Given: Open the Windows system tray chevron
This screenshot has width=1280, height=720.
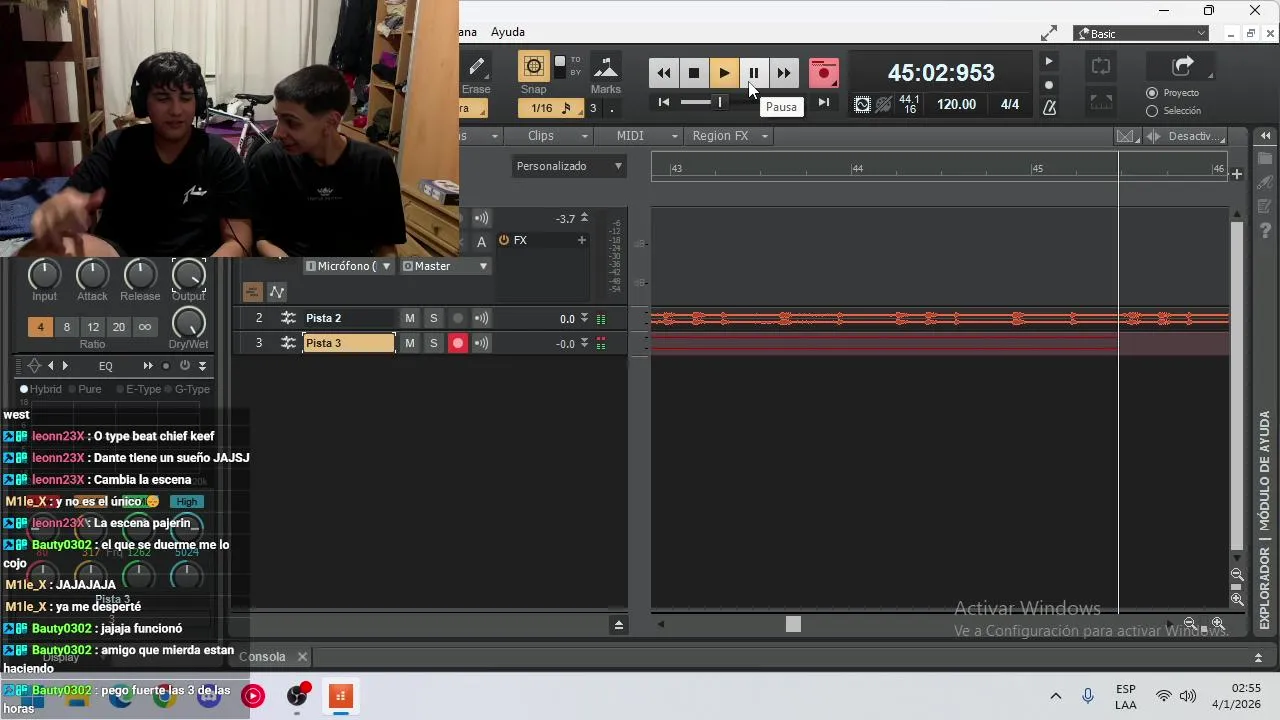Looking at the screenshot, I should click(x=1056, y=696).
